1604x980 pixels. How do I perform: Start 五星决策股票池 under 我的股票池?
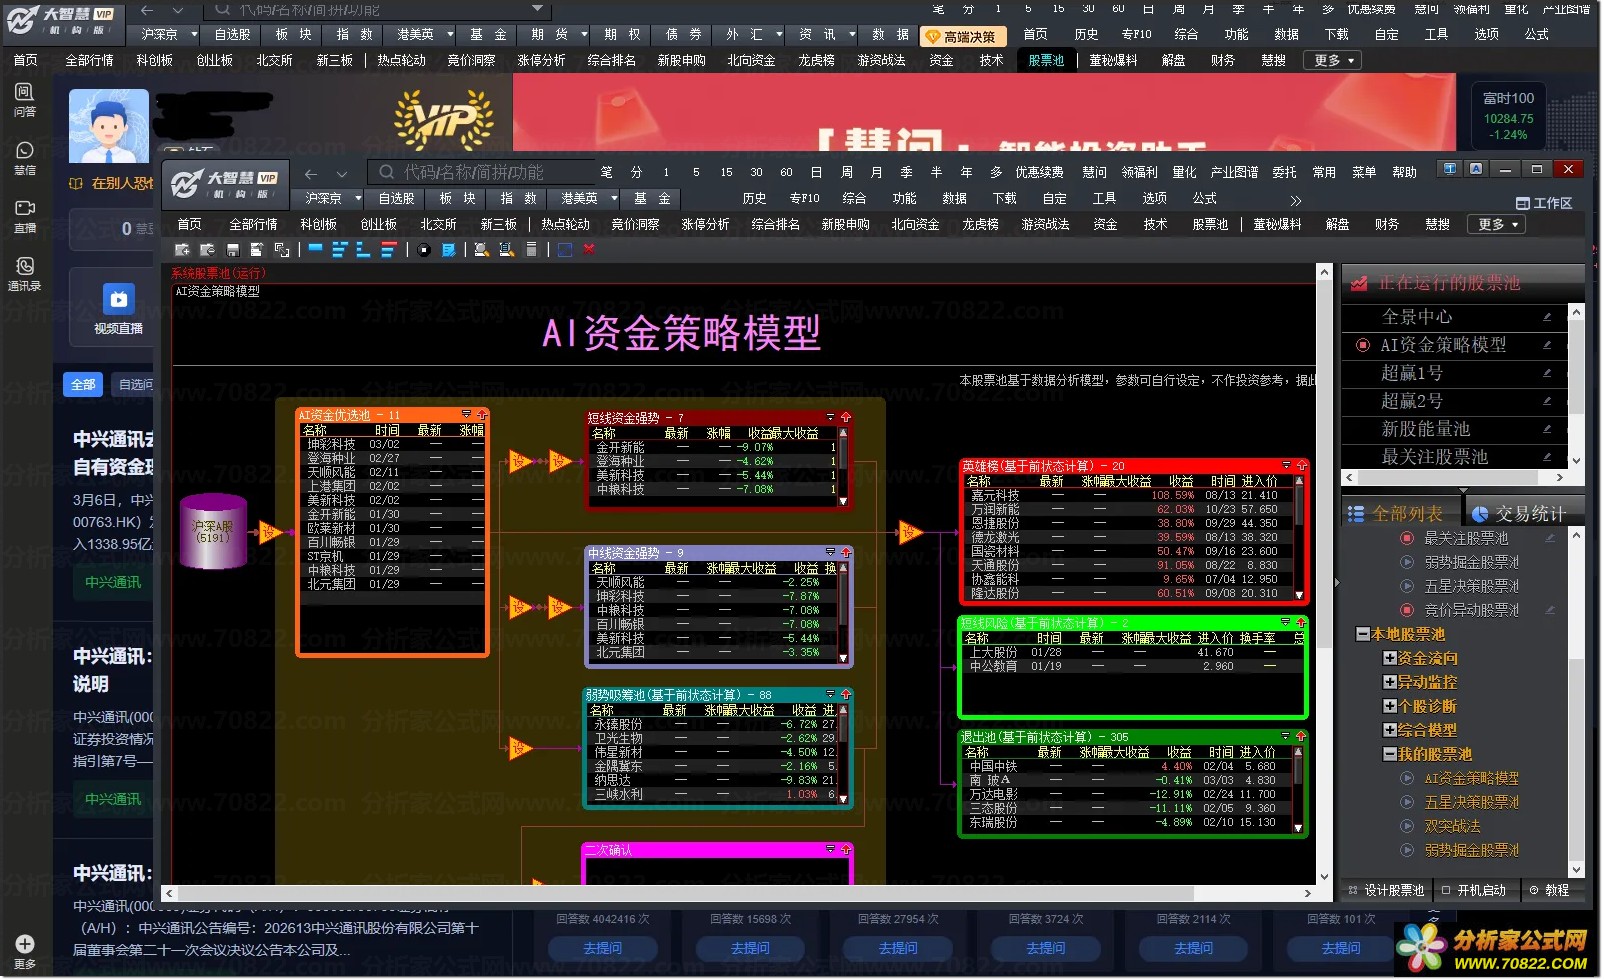tap(1407, 802)
